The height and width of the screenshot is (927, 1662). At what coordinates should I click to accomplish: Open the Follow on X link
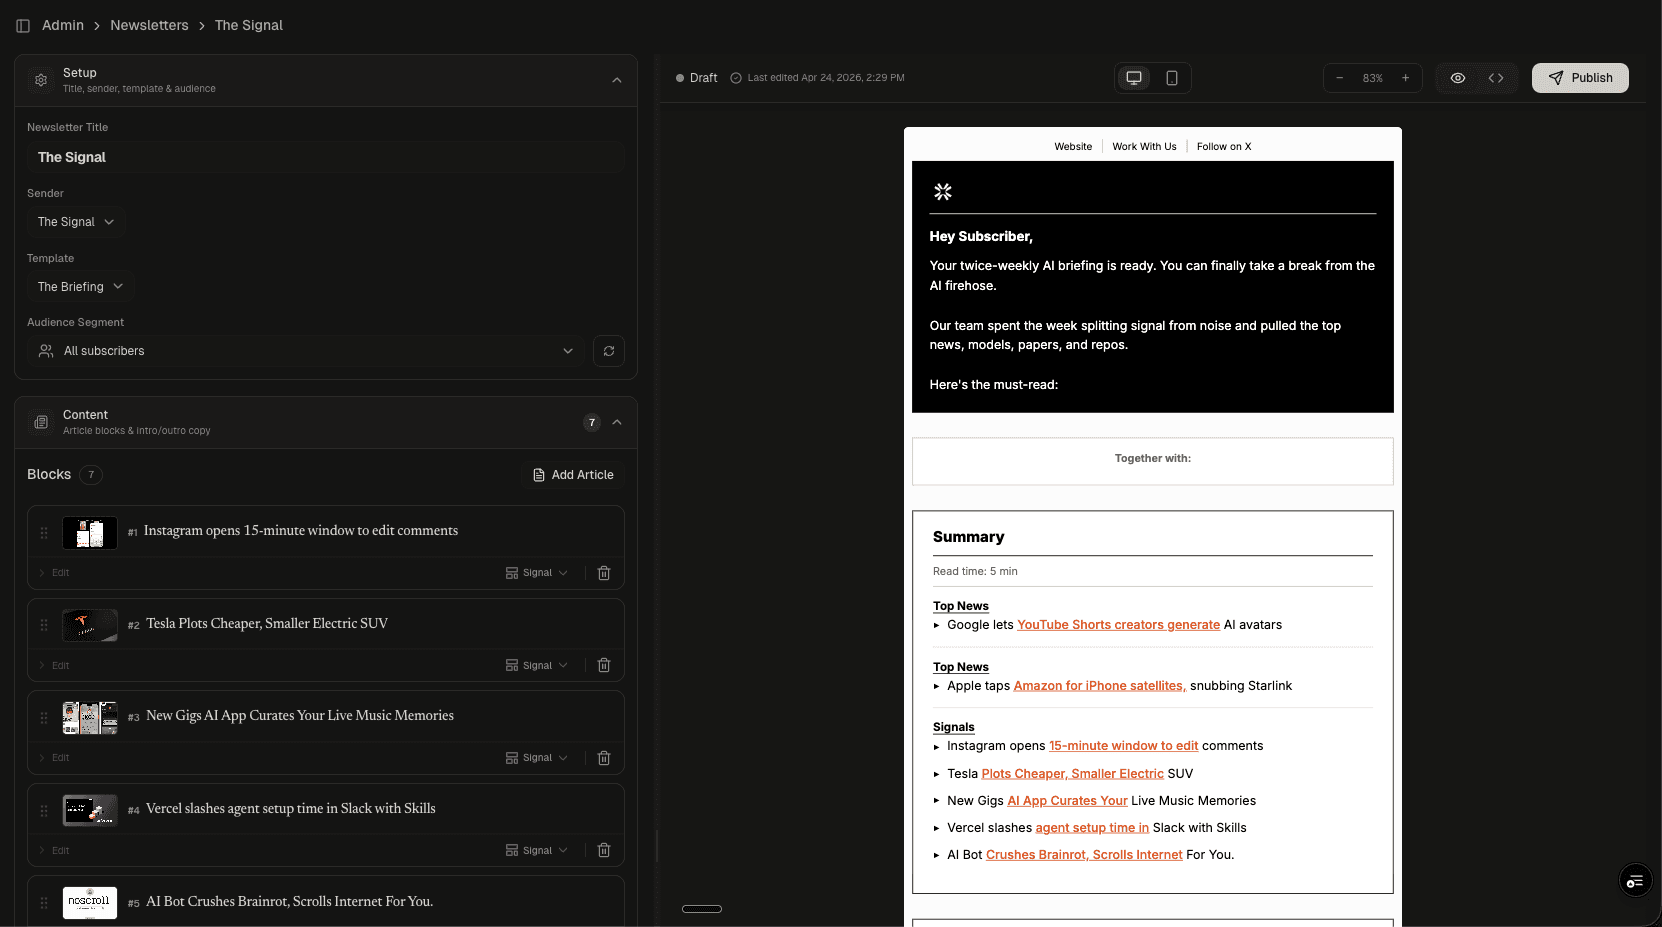point(1223,146)
